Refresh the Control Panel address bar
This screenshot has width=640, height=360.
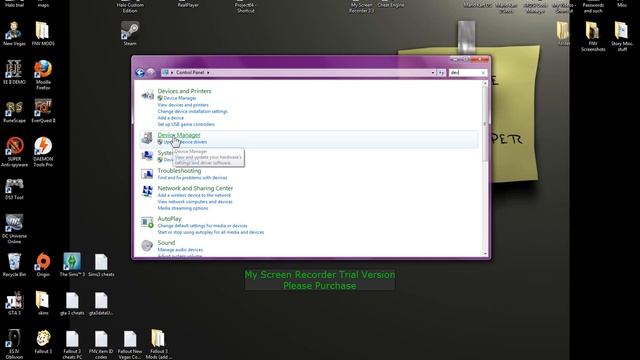(x=441, y=73)
